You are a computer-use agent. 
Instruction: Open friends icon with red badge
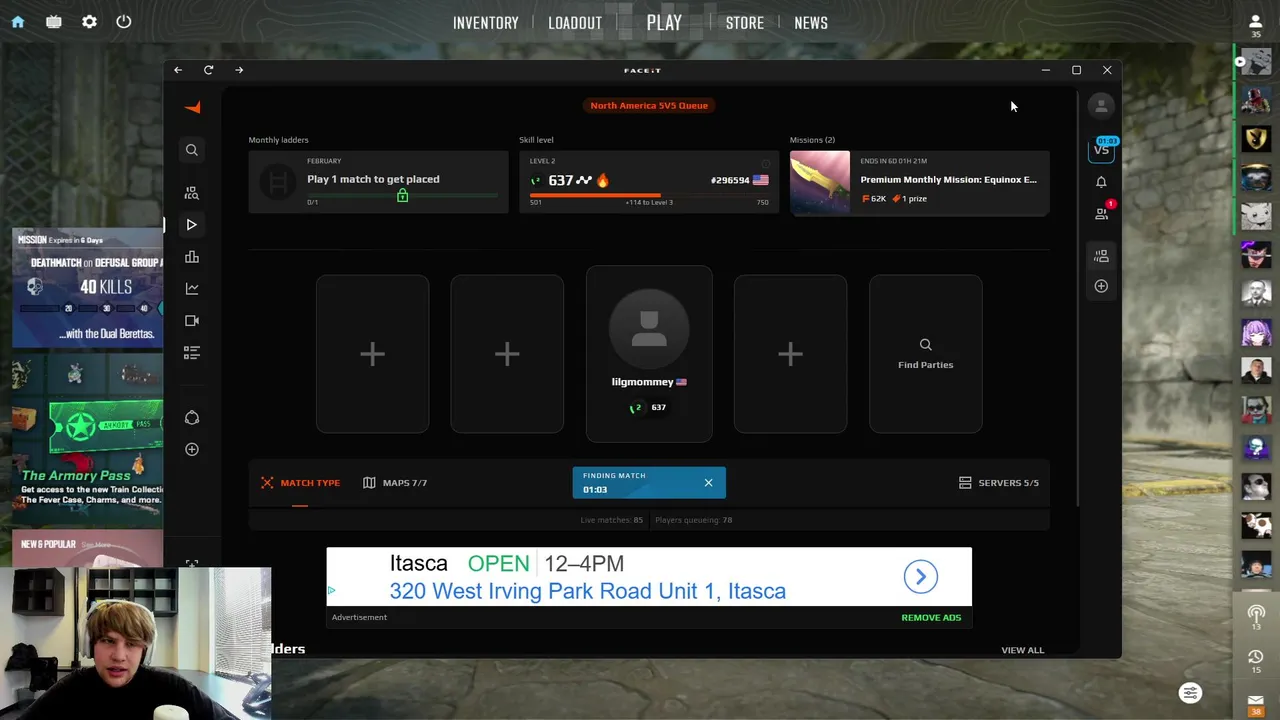1102,213
